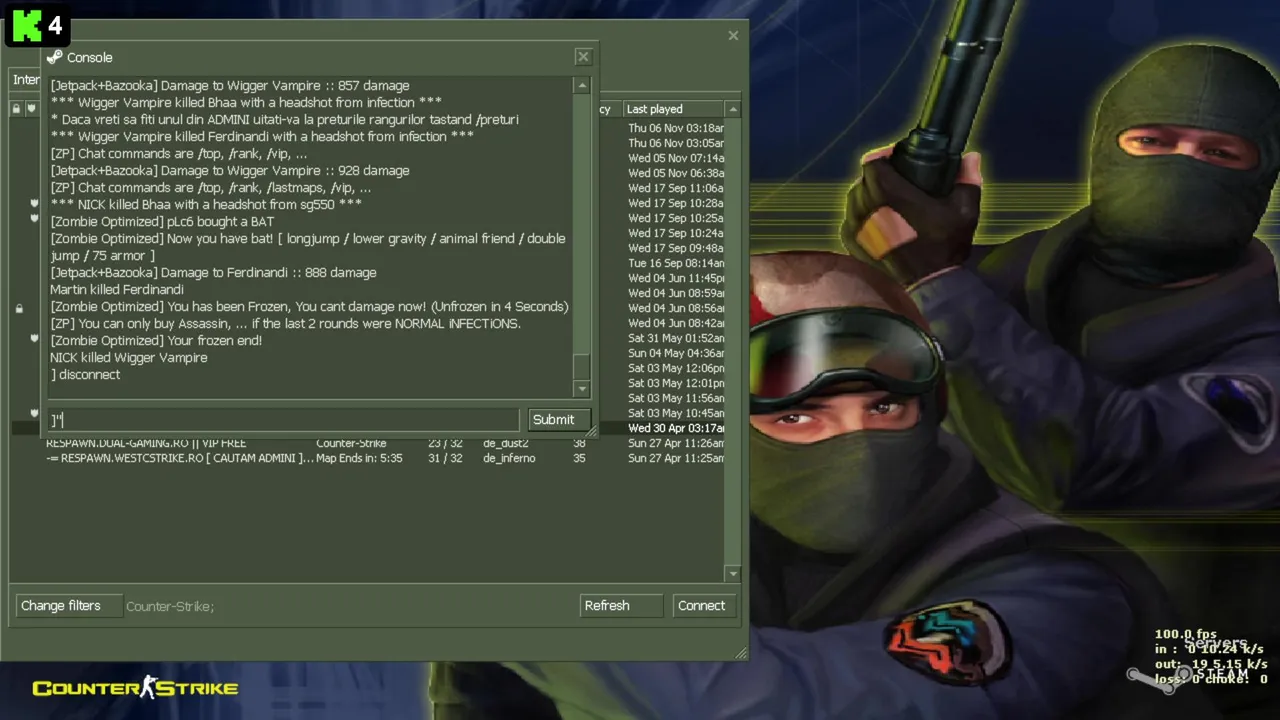Close the server browser window behind Console
Viewport: 1280px width, 720px height.
(x=733, y=35)
